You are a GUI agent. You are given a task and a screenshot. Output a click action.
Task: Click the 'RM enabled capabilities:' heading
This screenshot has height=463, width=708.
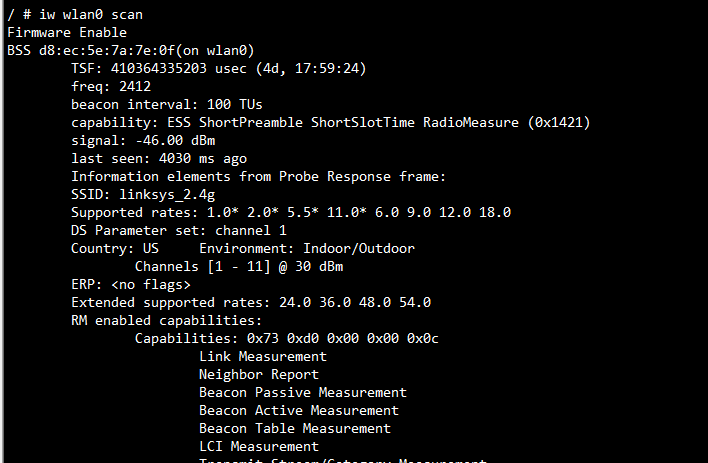167,320
